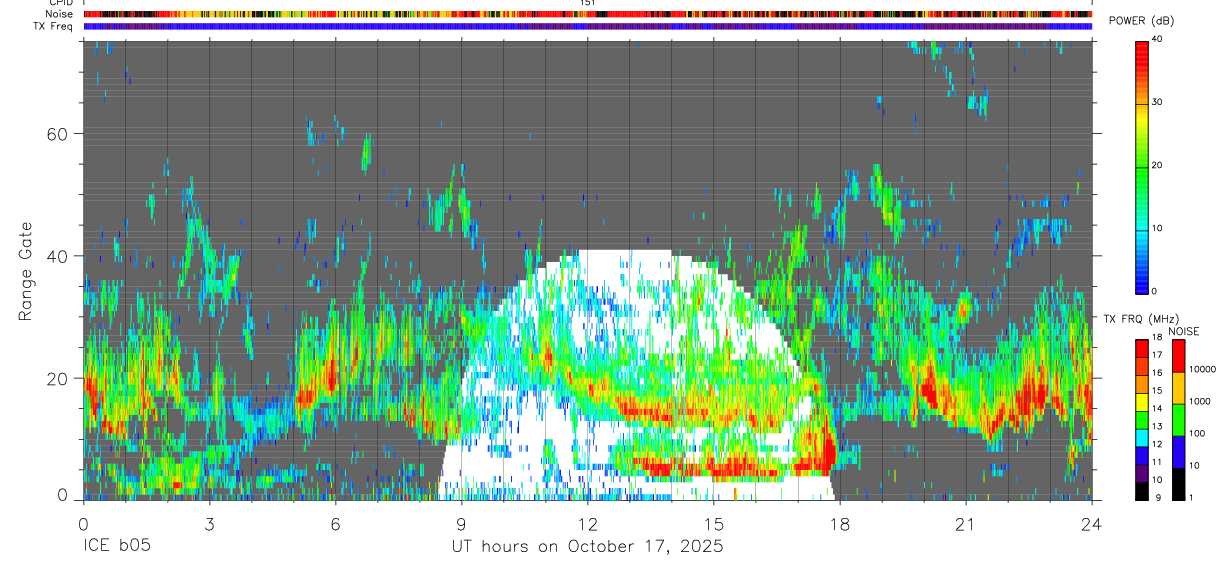Select the Range Gate y-axis label

coord(28,270)
